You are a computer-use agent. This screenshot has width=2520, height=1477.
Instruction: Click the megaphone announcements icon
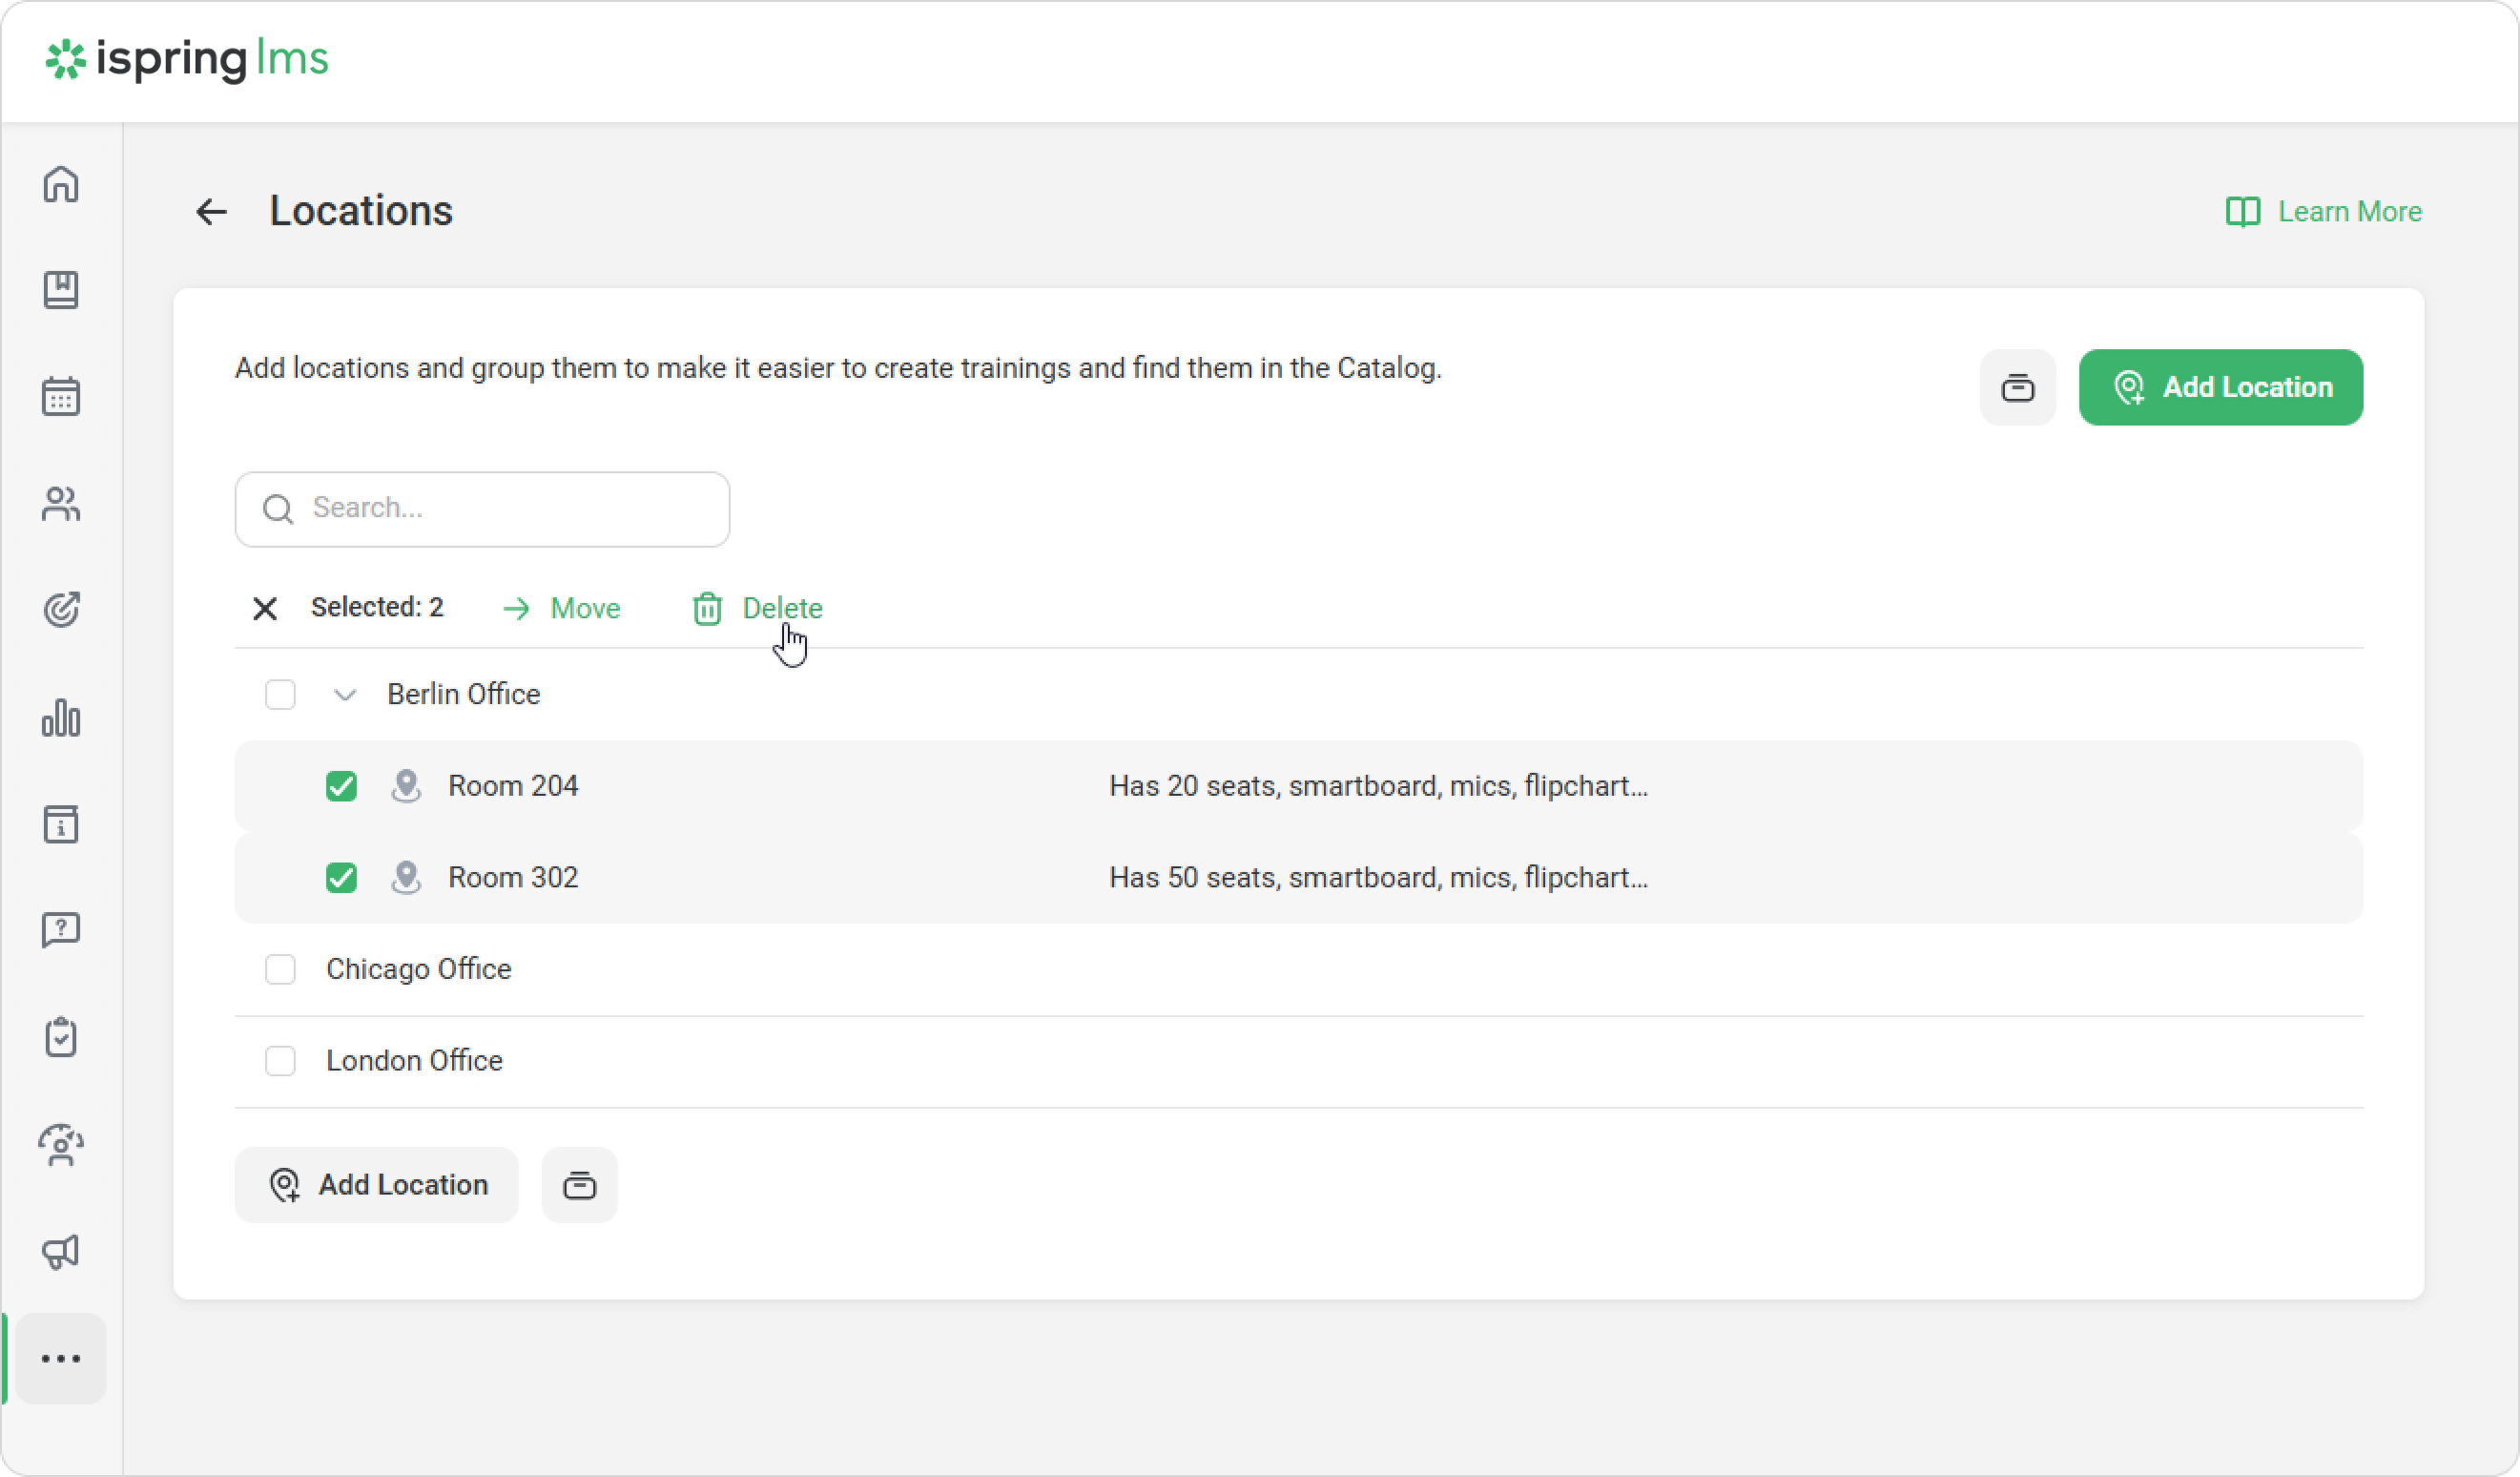tap(61, 1252)
